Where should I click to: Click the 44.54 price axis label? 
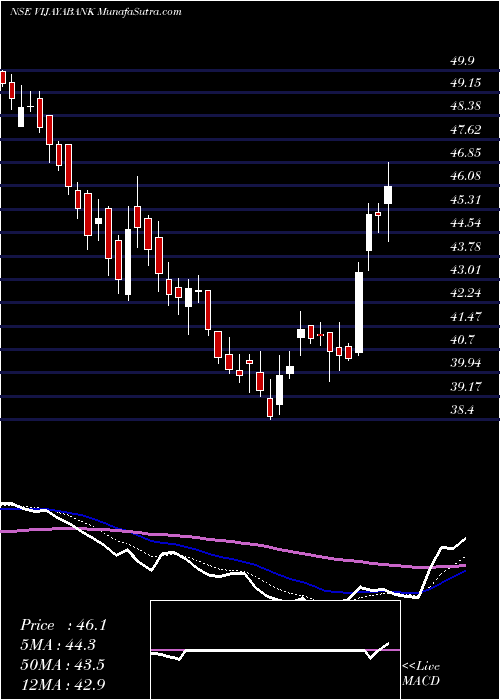coord(467,223)
